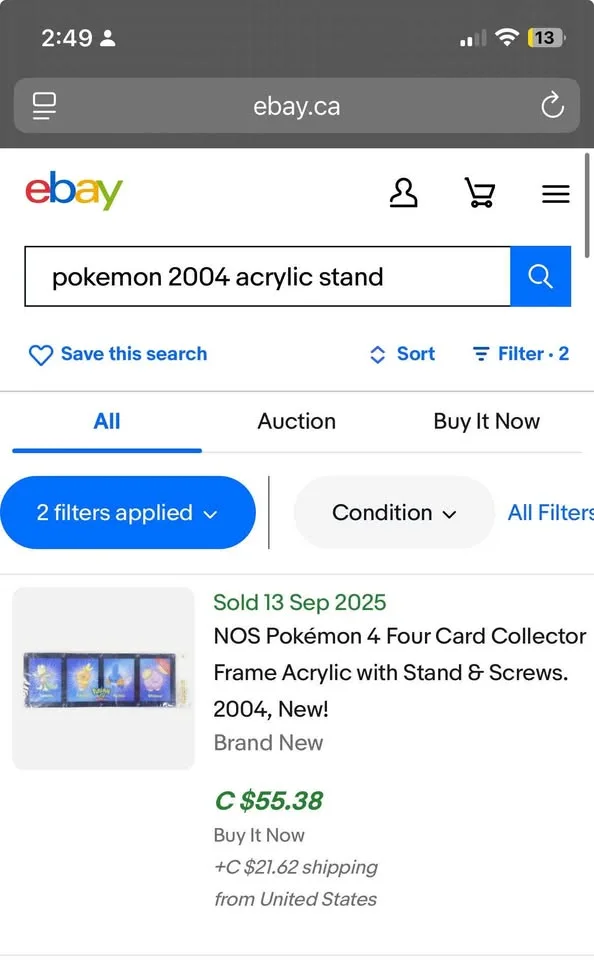Viewport: 594px width, 960px height.
Task: Select the All listings tab
Action: 107,421
